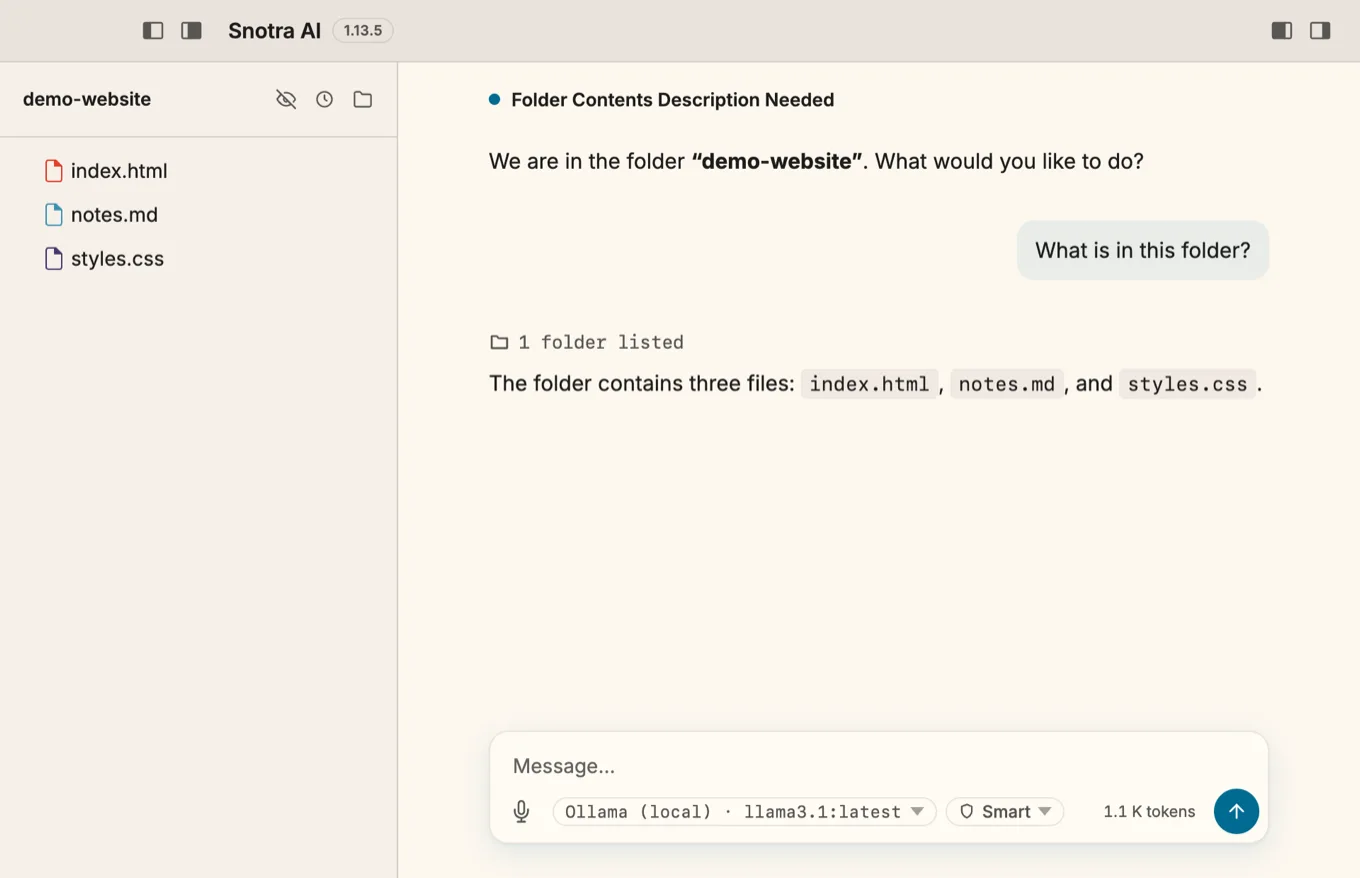Start voice input with microphone icon
1360x878 pixels.
[x=522, y=812]
